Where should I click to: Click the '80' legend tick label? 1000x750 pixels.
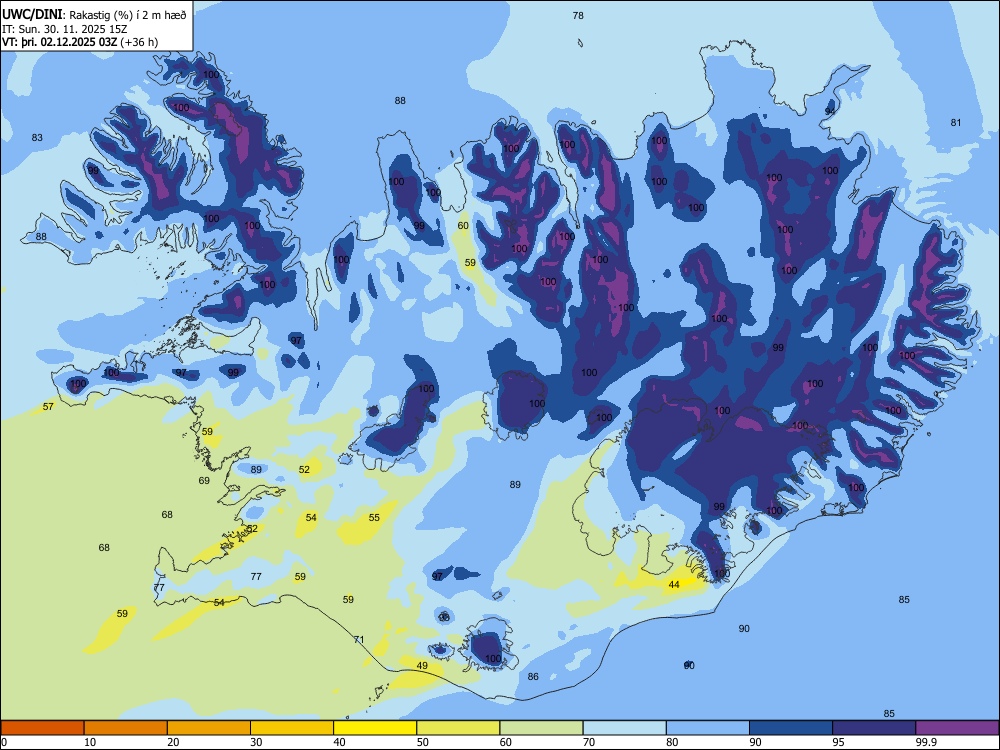click(x=672, y=742)
